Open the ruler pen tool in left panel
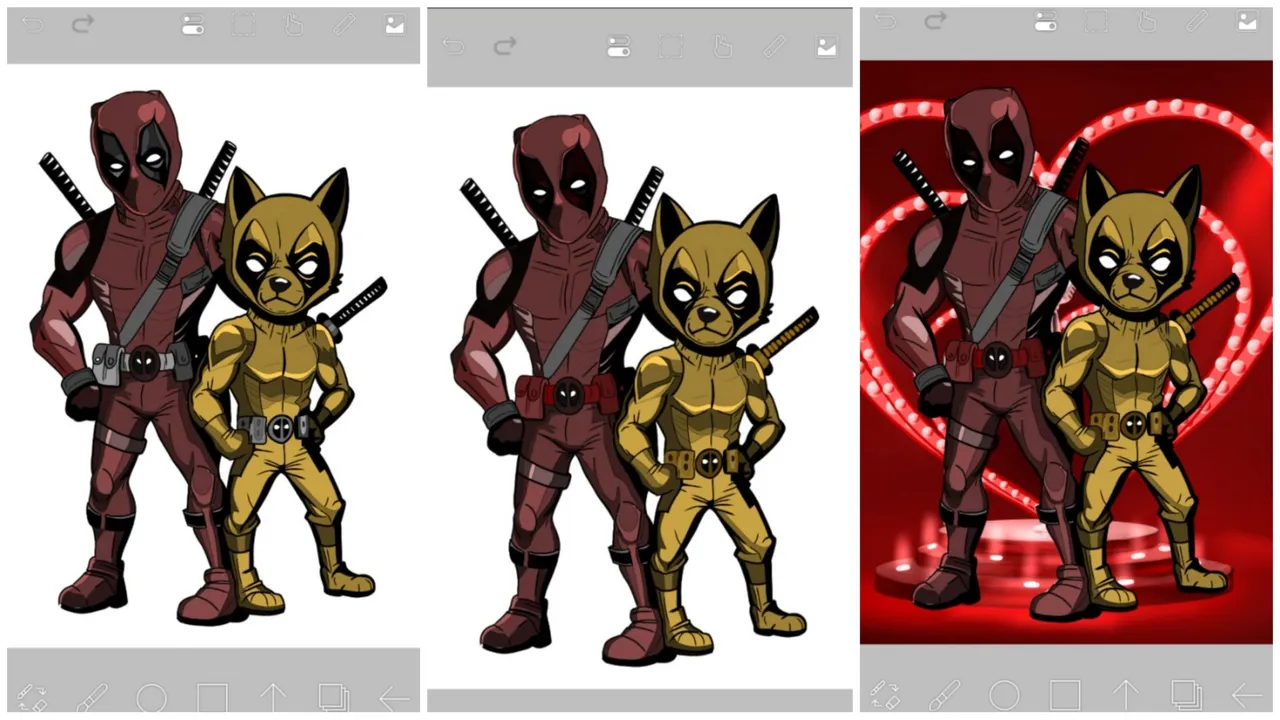 tap(345, 25)
